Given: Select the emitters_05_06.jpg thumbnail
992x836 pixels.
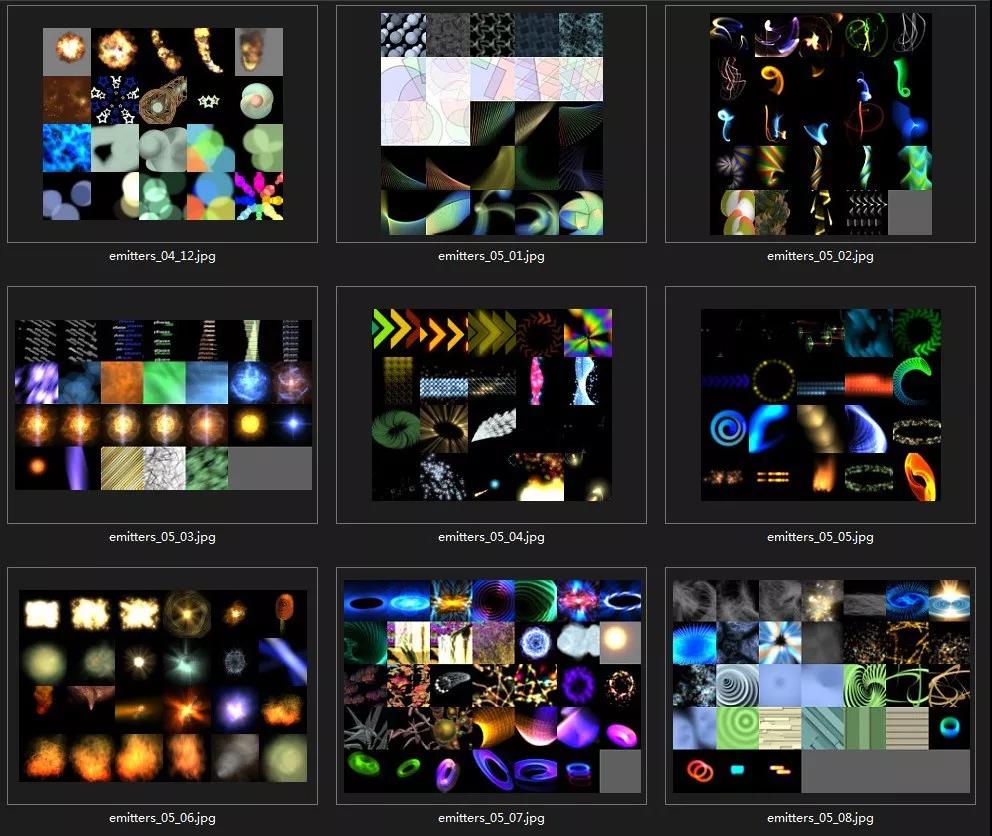Looking at the screenshot, I should 163,686.
